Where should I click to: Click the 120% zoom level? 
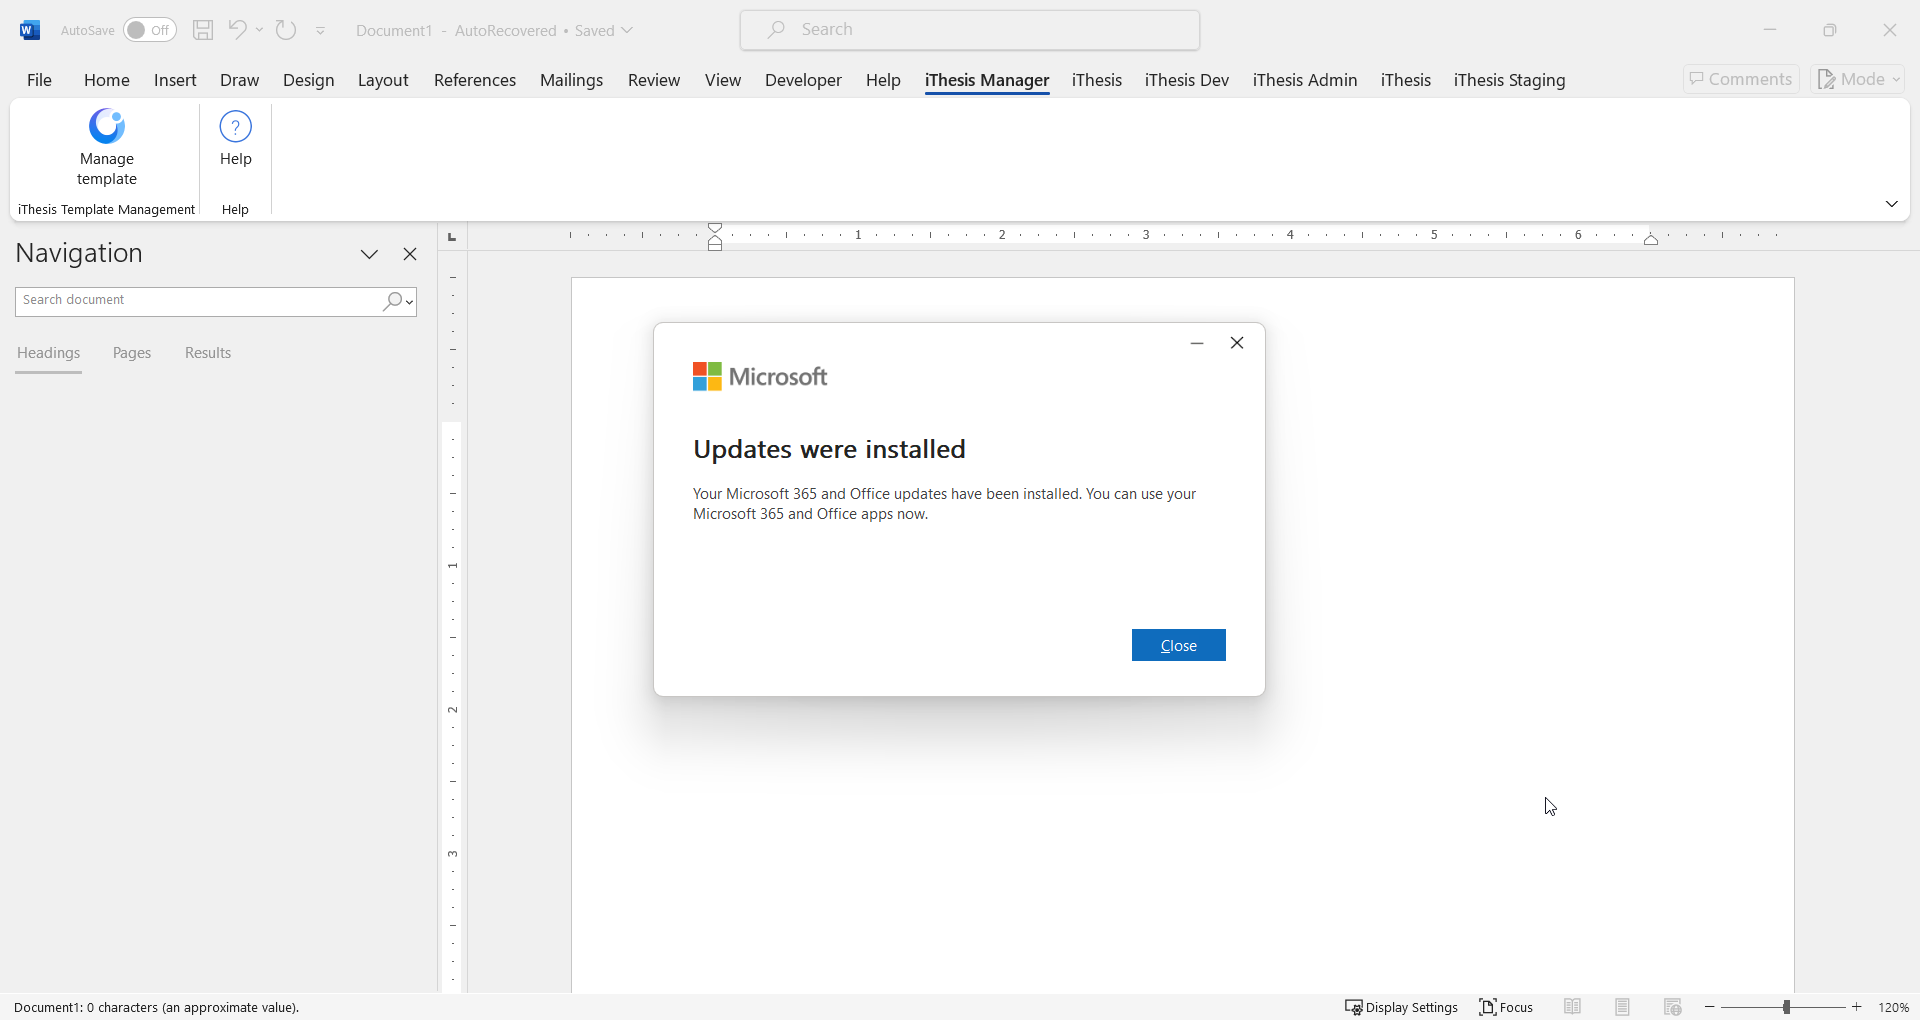click(x=1893, y=1007)
